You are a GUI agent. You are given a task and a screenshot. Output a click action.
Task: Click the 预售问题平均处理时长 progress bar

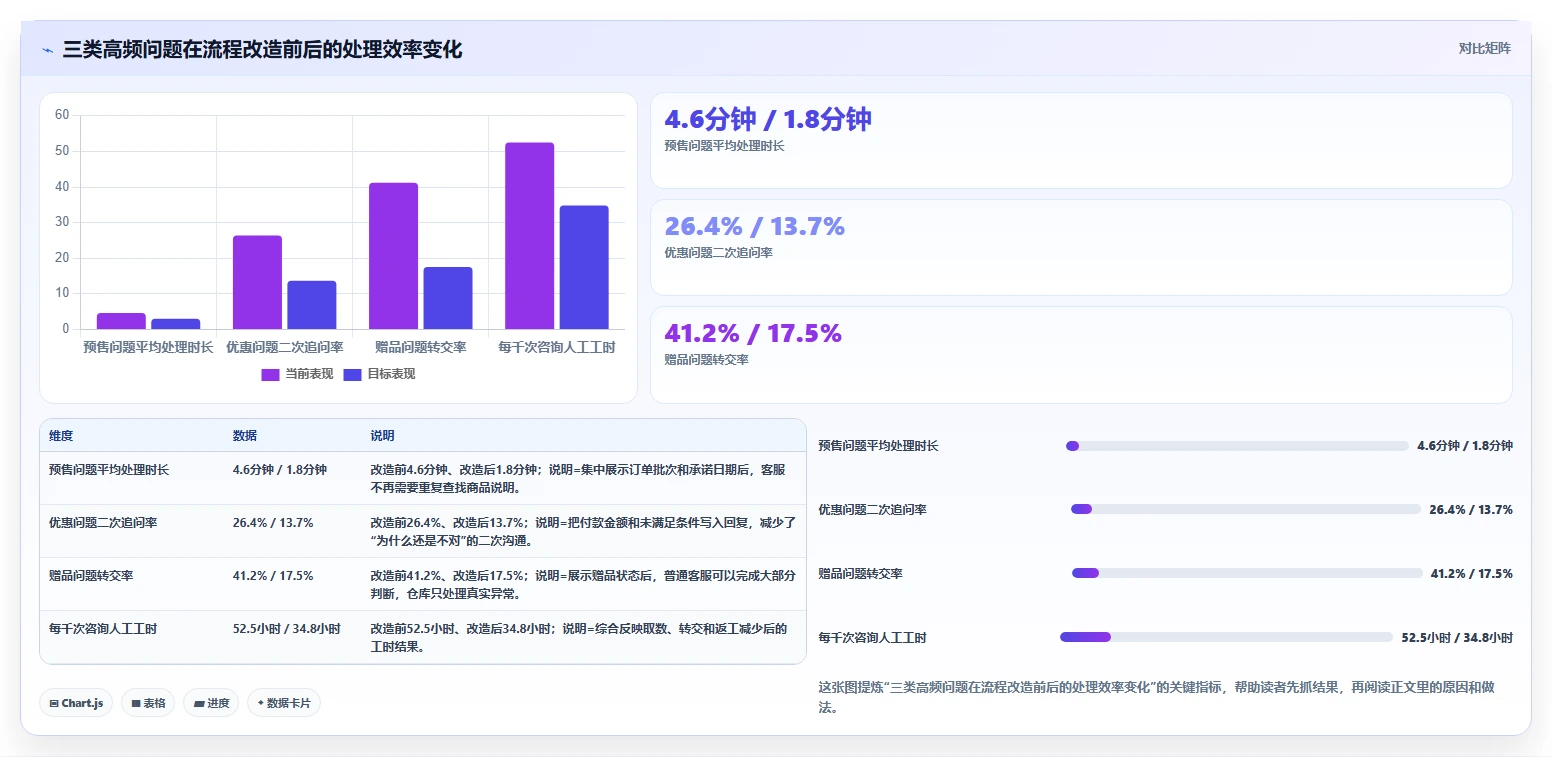[x=1237, y=446]
